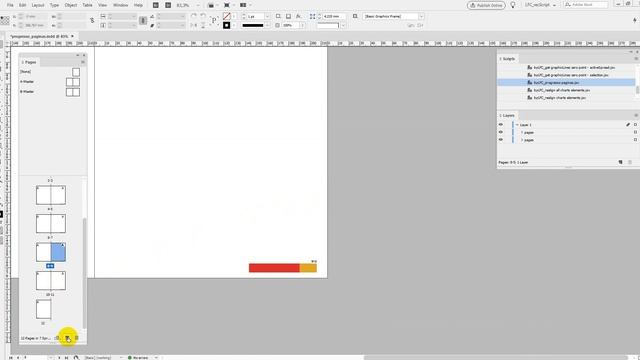640x360 pixels.
Task: Click the constrain proportions chain icon
Action: pyautogui.click(x=92, y=20)
